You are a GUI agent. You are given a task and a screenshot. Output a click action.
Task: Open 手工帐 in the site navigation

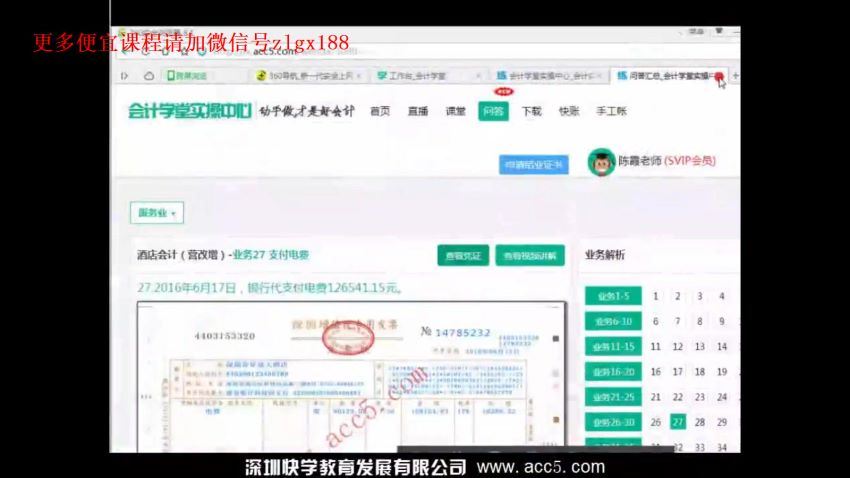[x=611, y=111]
